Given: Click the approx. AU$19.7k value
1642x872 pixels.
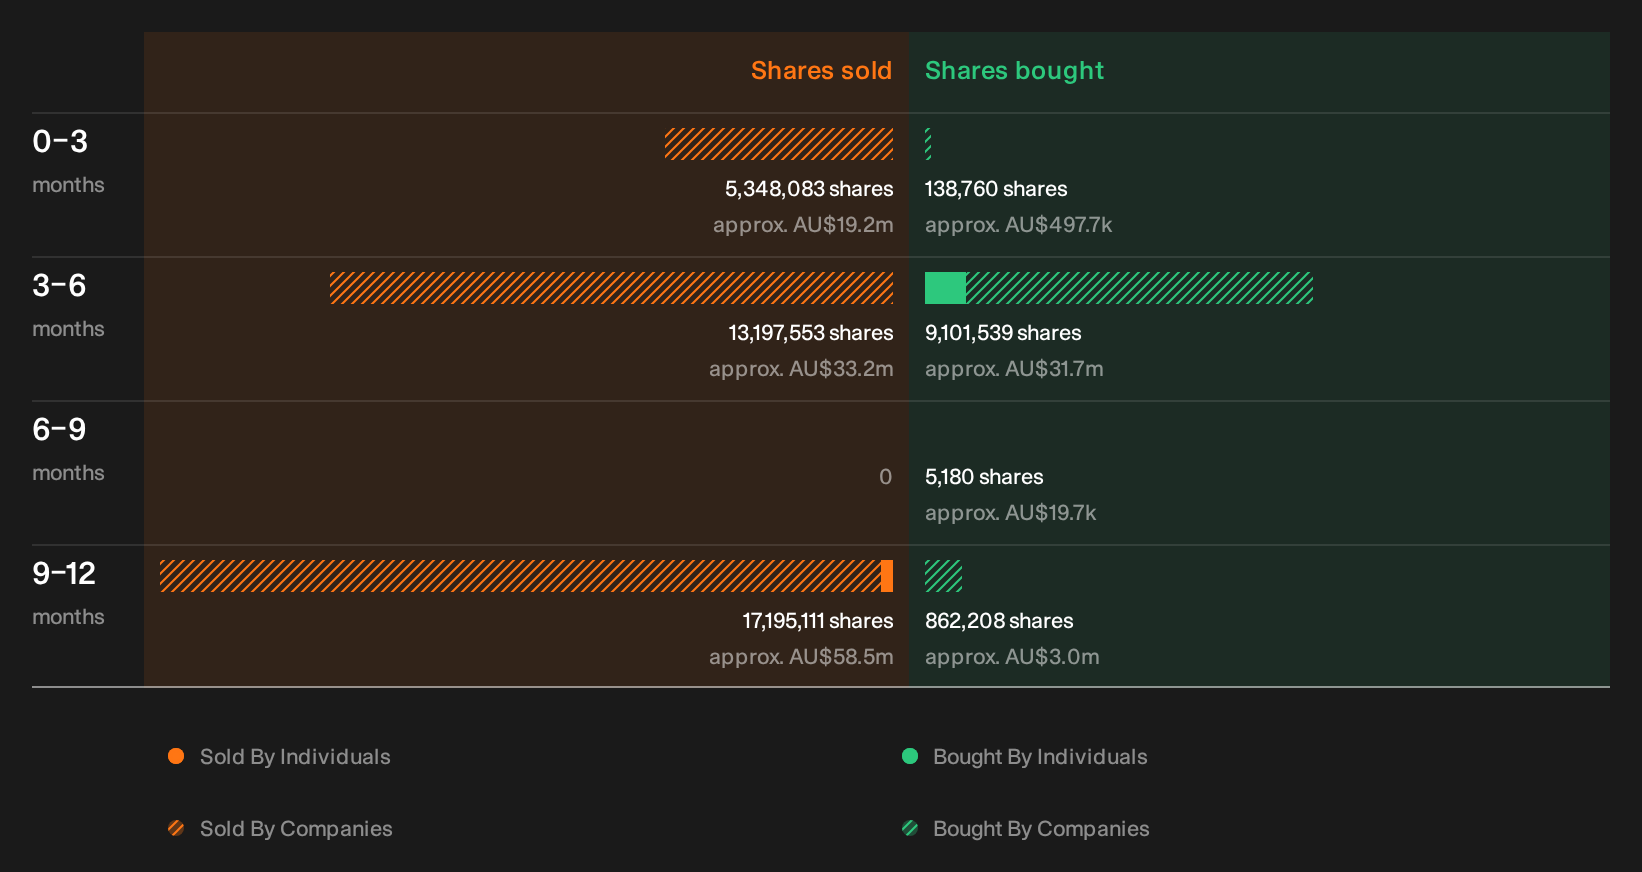Looking at the screenshot, I should pos(1010,513).
